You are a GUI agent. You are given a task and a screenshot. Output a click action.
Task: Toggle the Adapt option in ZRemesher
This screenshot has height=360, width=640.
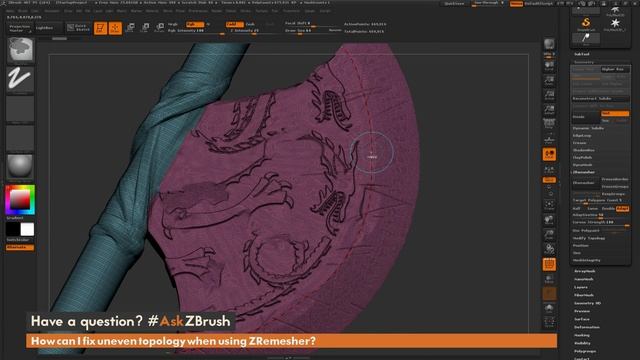[622, 209]
